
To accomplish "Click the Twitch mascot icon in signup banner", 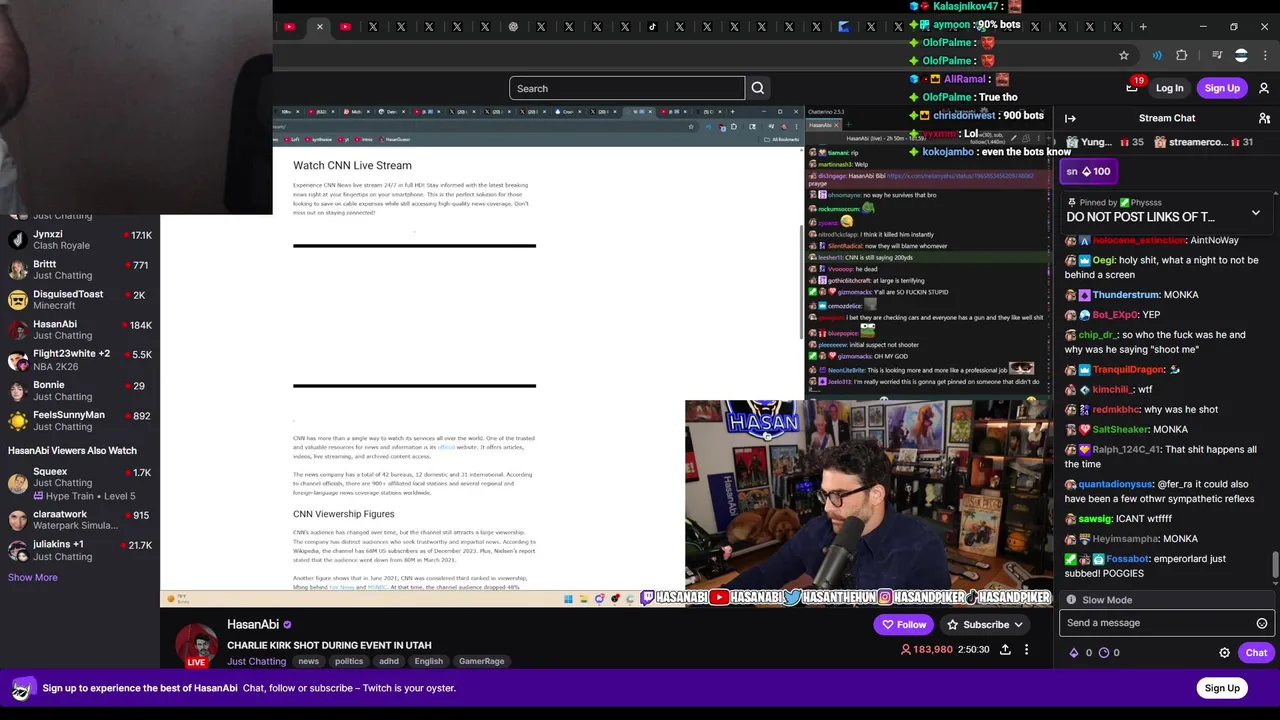I will [22, 688].
